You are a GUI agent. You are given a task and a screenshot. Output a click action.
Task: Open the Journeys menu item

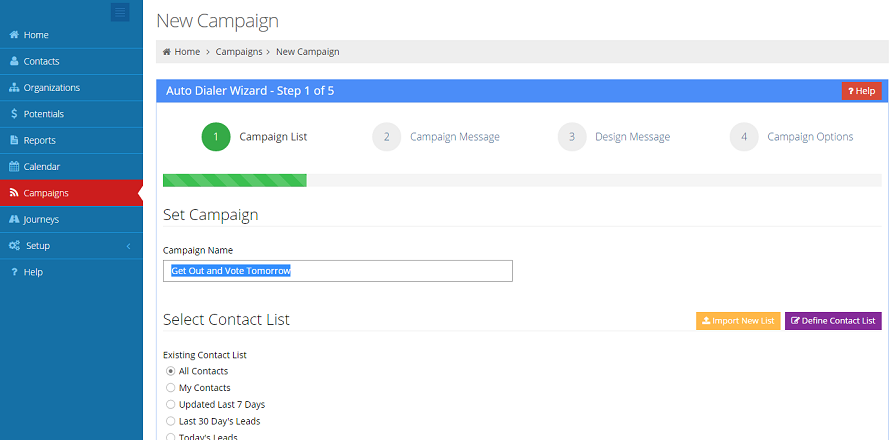71,219
